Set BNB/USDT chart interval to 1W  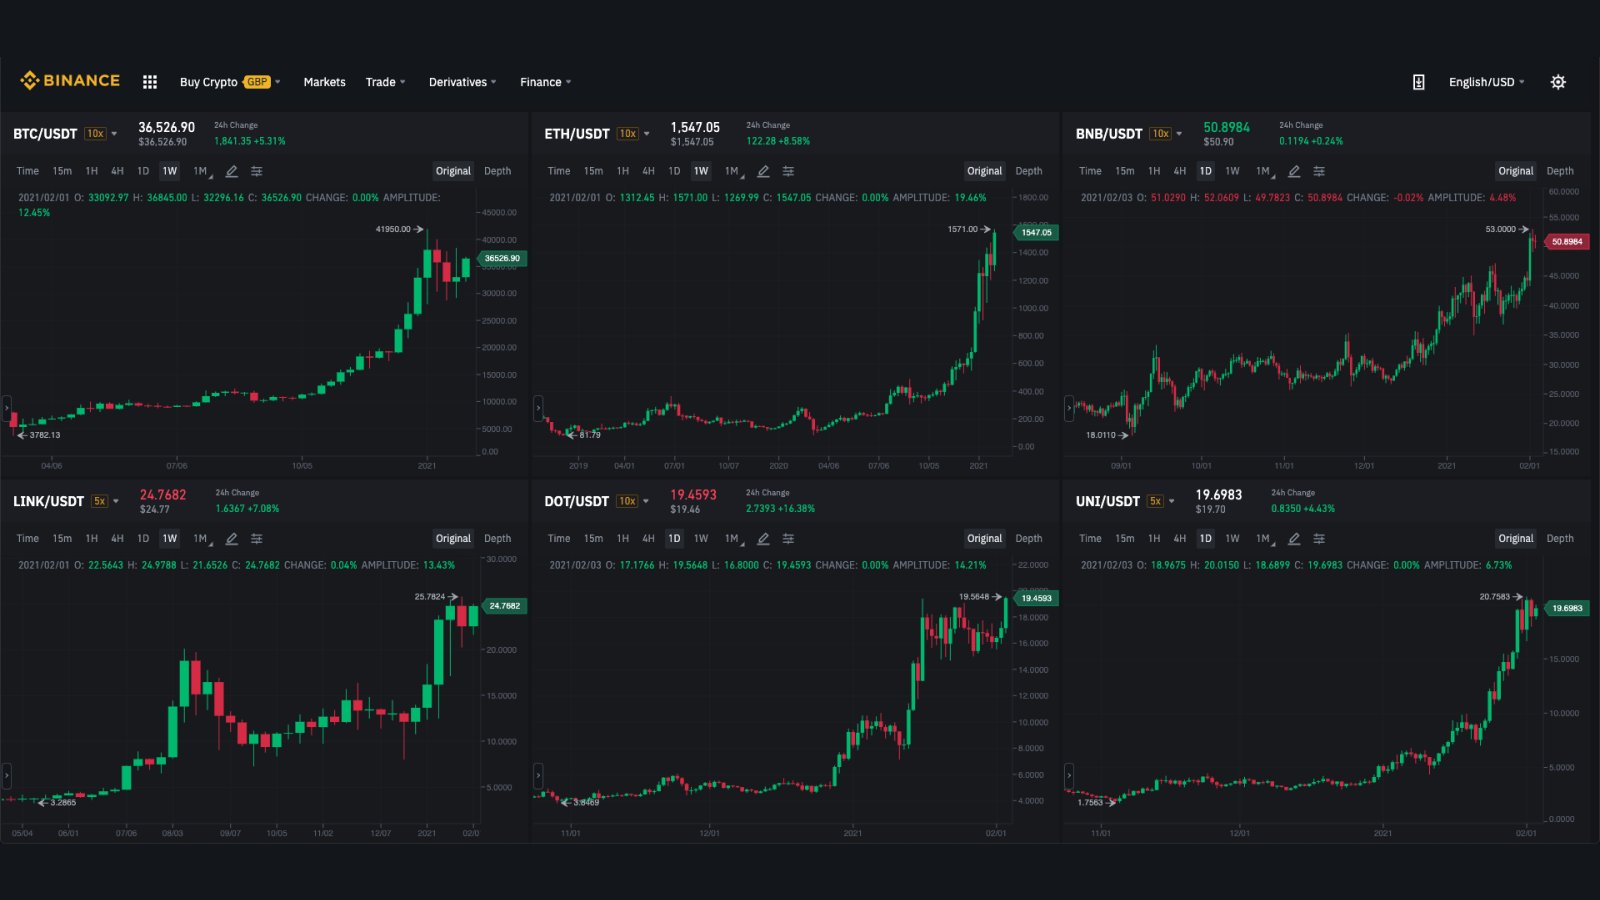pyautogui.click(x=1232, y=171)
